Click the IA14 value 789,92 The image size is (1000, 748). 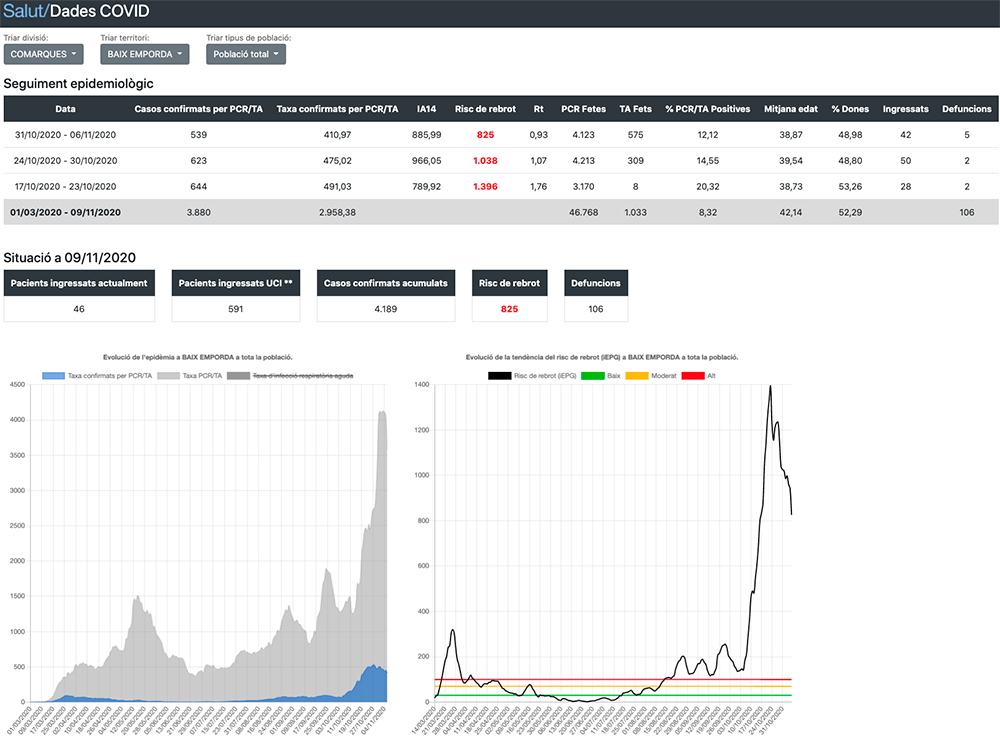[x=427, y=186]
